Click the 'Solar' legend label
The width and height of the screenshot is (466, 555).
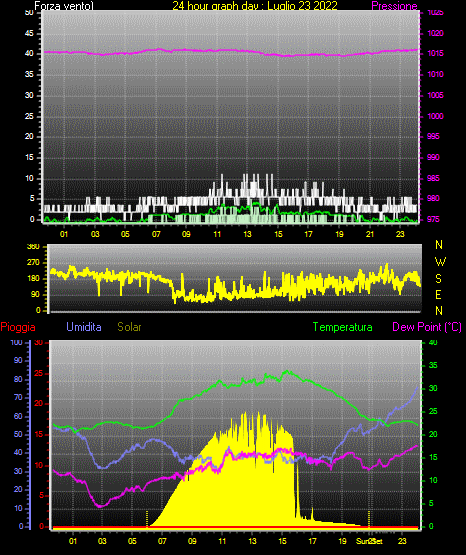pyautogui.click(x=129, y=327)
